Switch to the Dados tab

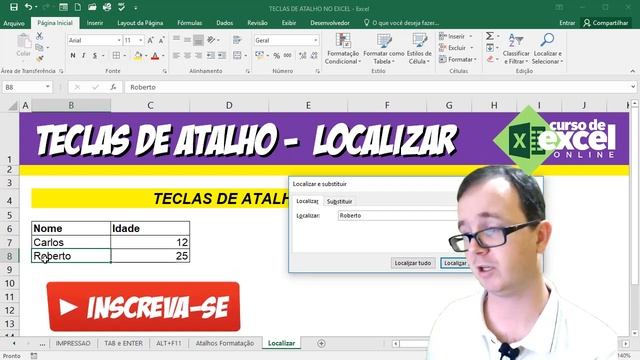(224, 23)
